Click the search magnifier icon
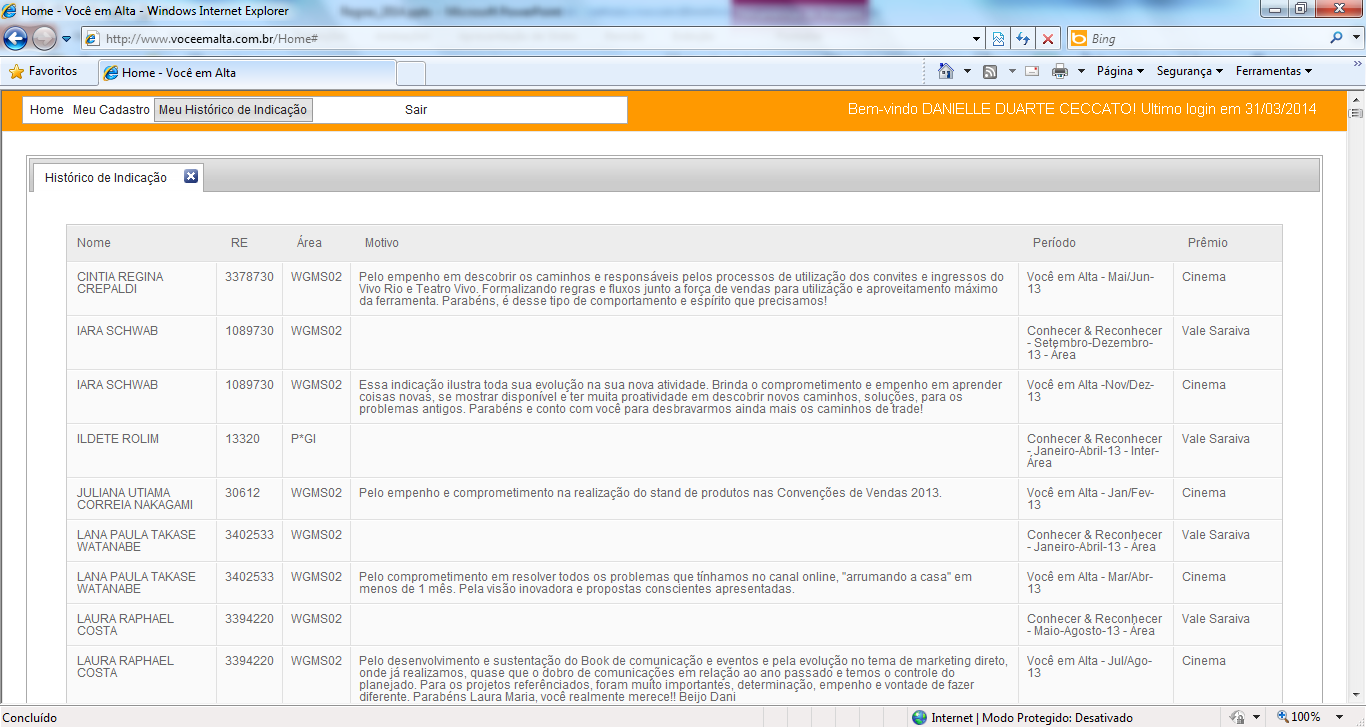 coord(1336,39)
